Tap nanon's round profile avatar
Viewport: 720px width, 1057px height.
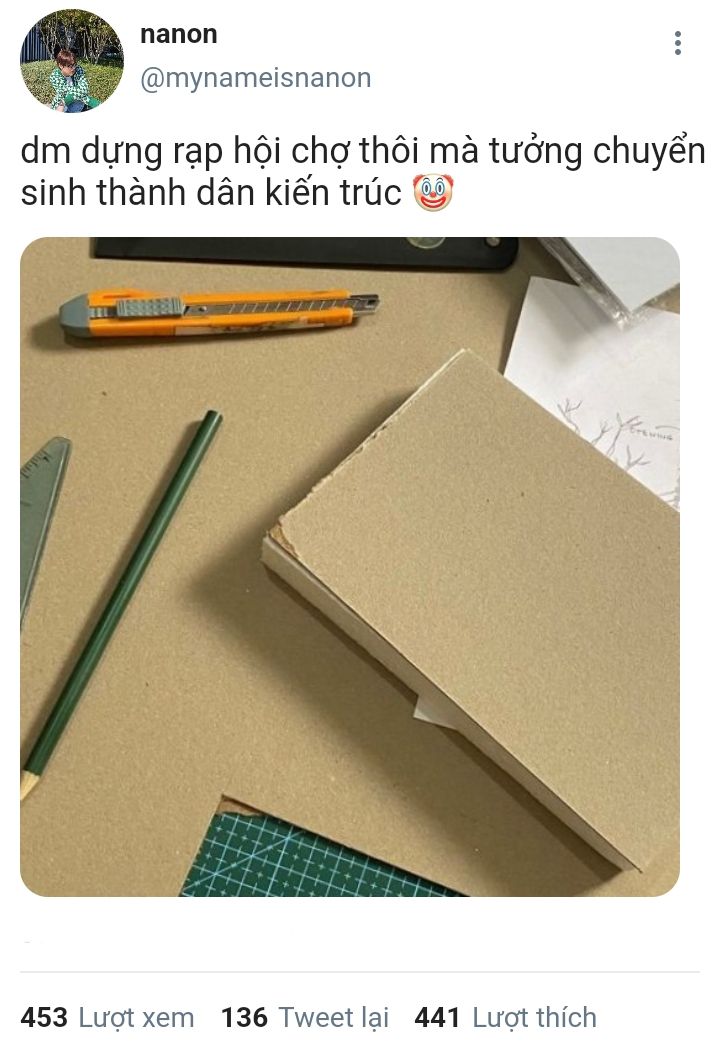coord(71,61)
